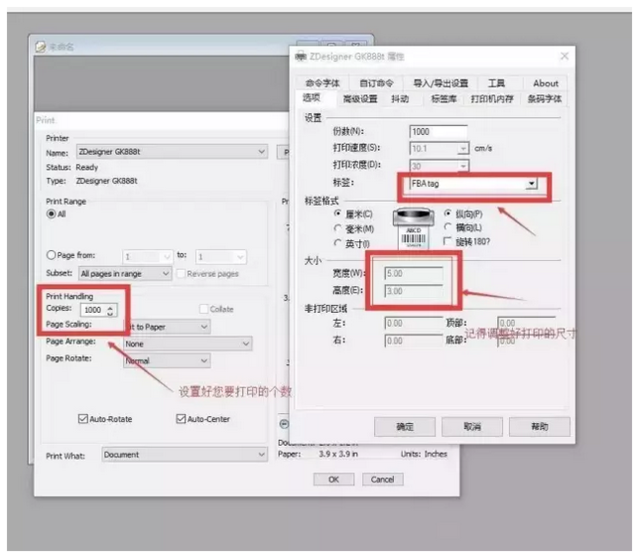The width and height of the screenshot is (638, 557).
Task: Open the Page Arrange dropdown
Action: click(x=246, y=343)
